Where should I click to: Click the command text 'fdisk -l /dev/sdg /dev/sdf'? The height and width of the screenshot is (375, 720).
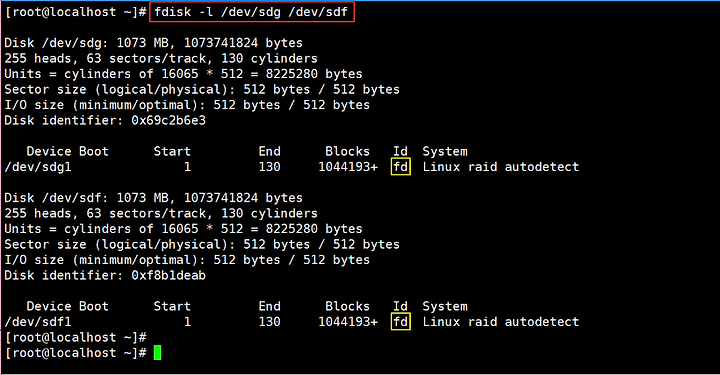251,12
